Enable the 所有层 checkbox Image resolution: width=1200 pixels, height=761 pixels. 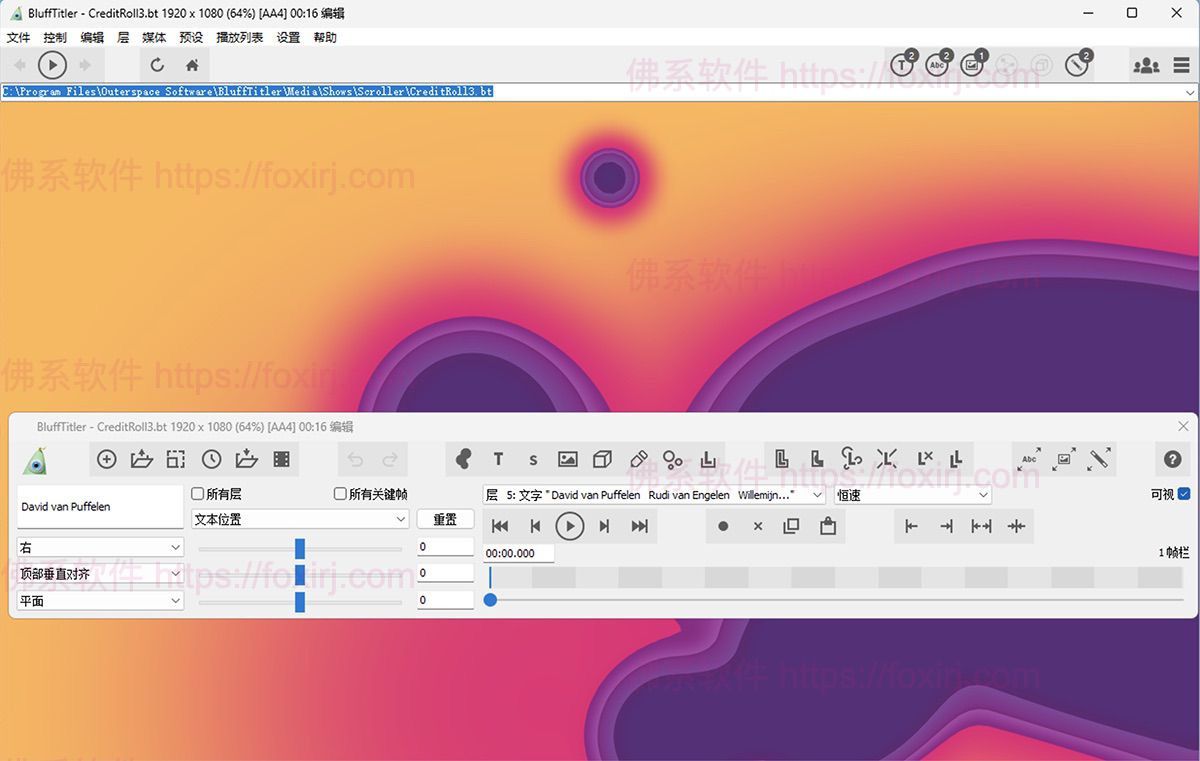[197, 494]
